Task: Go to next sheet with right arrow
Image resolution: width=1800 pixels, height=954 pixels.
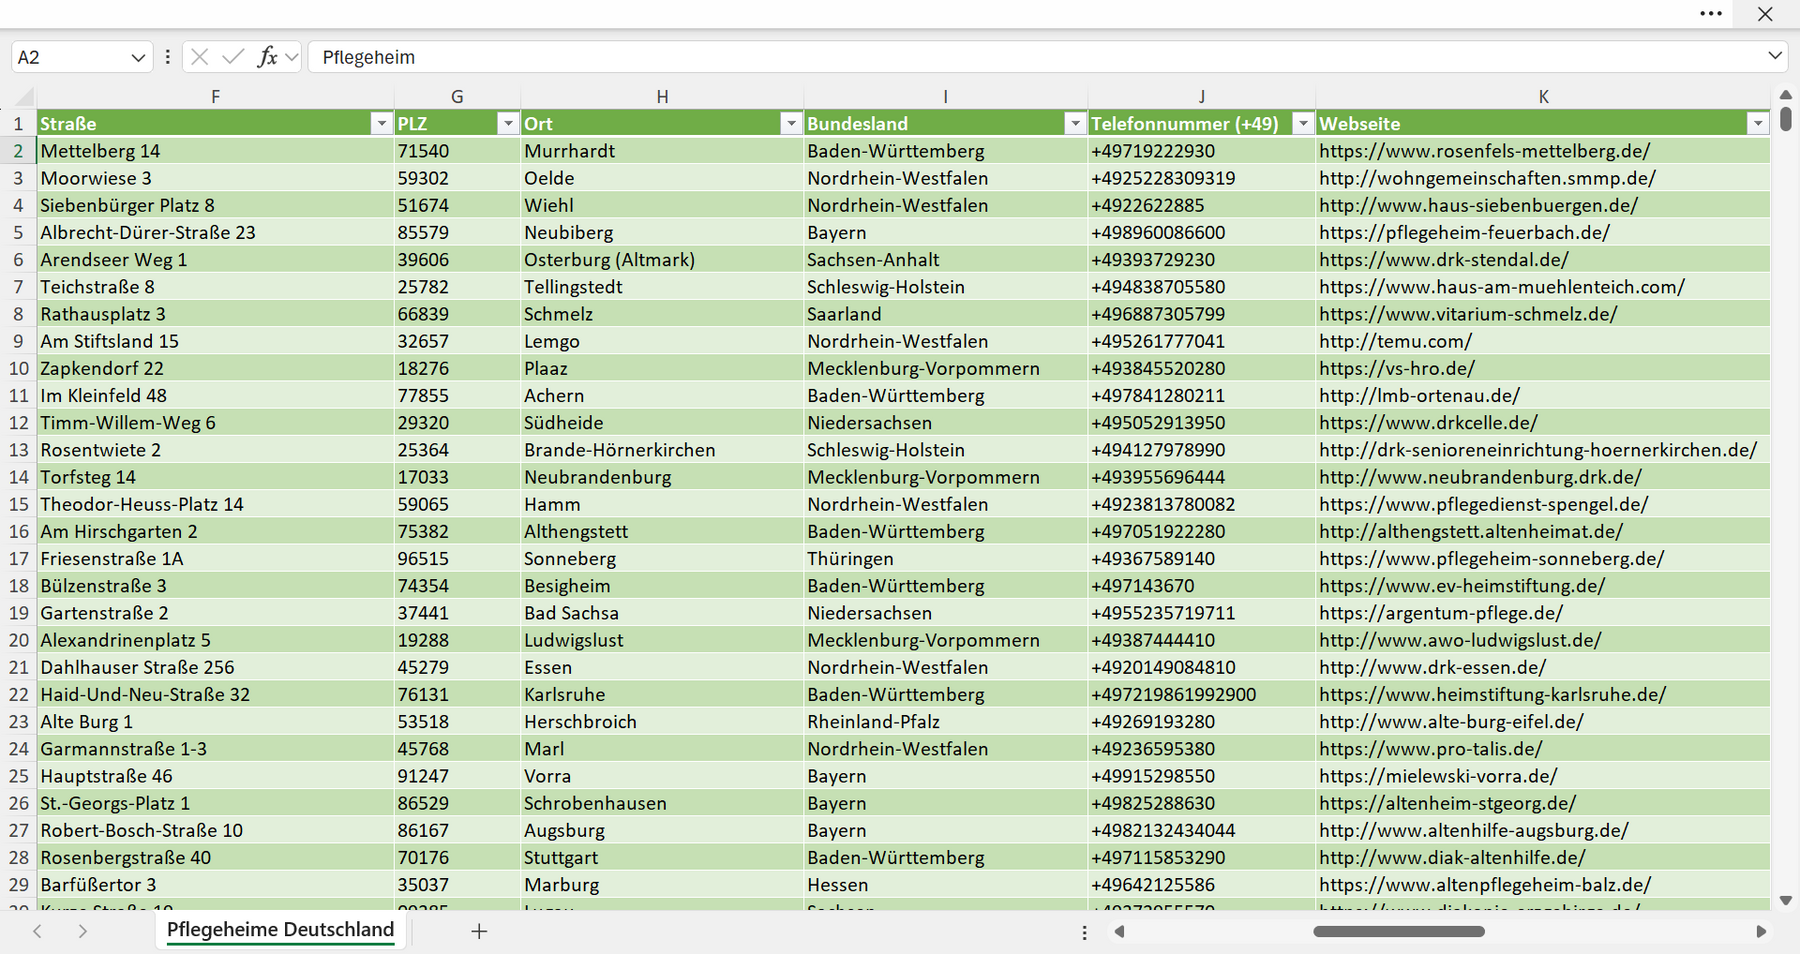Action: 83,931
